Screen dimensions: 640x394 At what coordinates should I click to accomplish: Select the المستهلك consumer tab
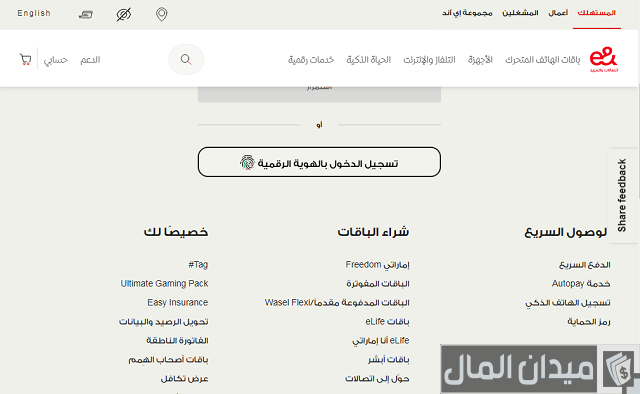(x=596, y=13)
